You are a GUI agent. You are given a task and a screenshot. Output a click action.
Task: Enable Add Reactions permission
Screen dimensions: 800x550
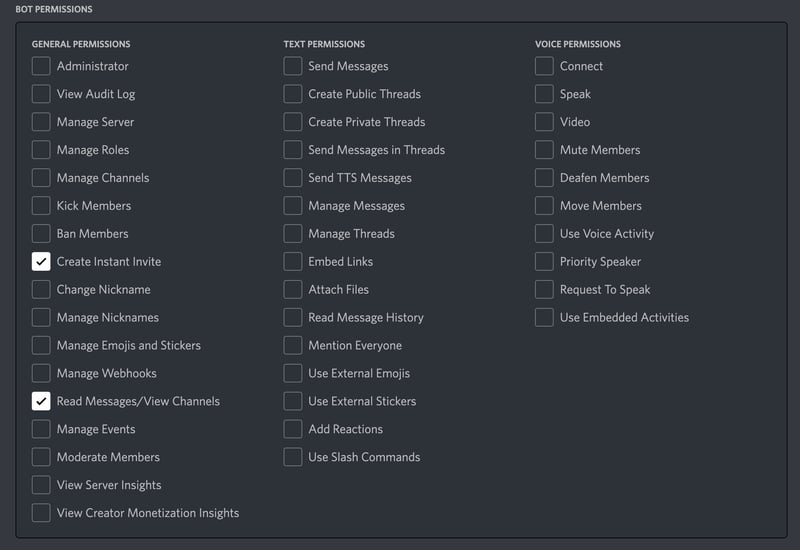coord(292,429)
